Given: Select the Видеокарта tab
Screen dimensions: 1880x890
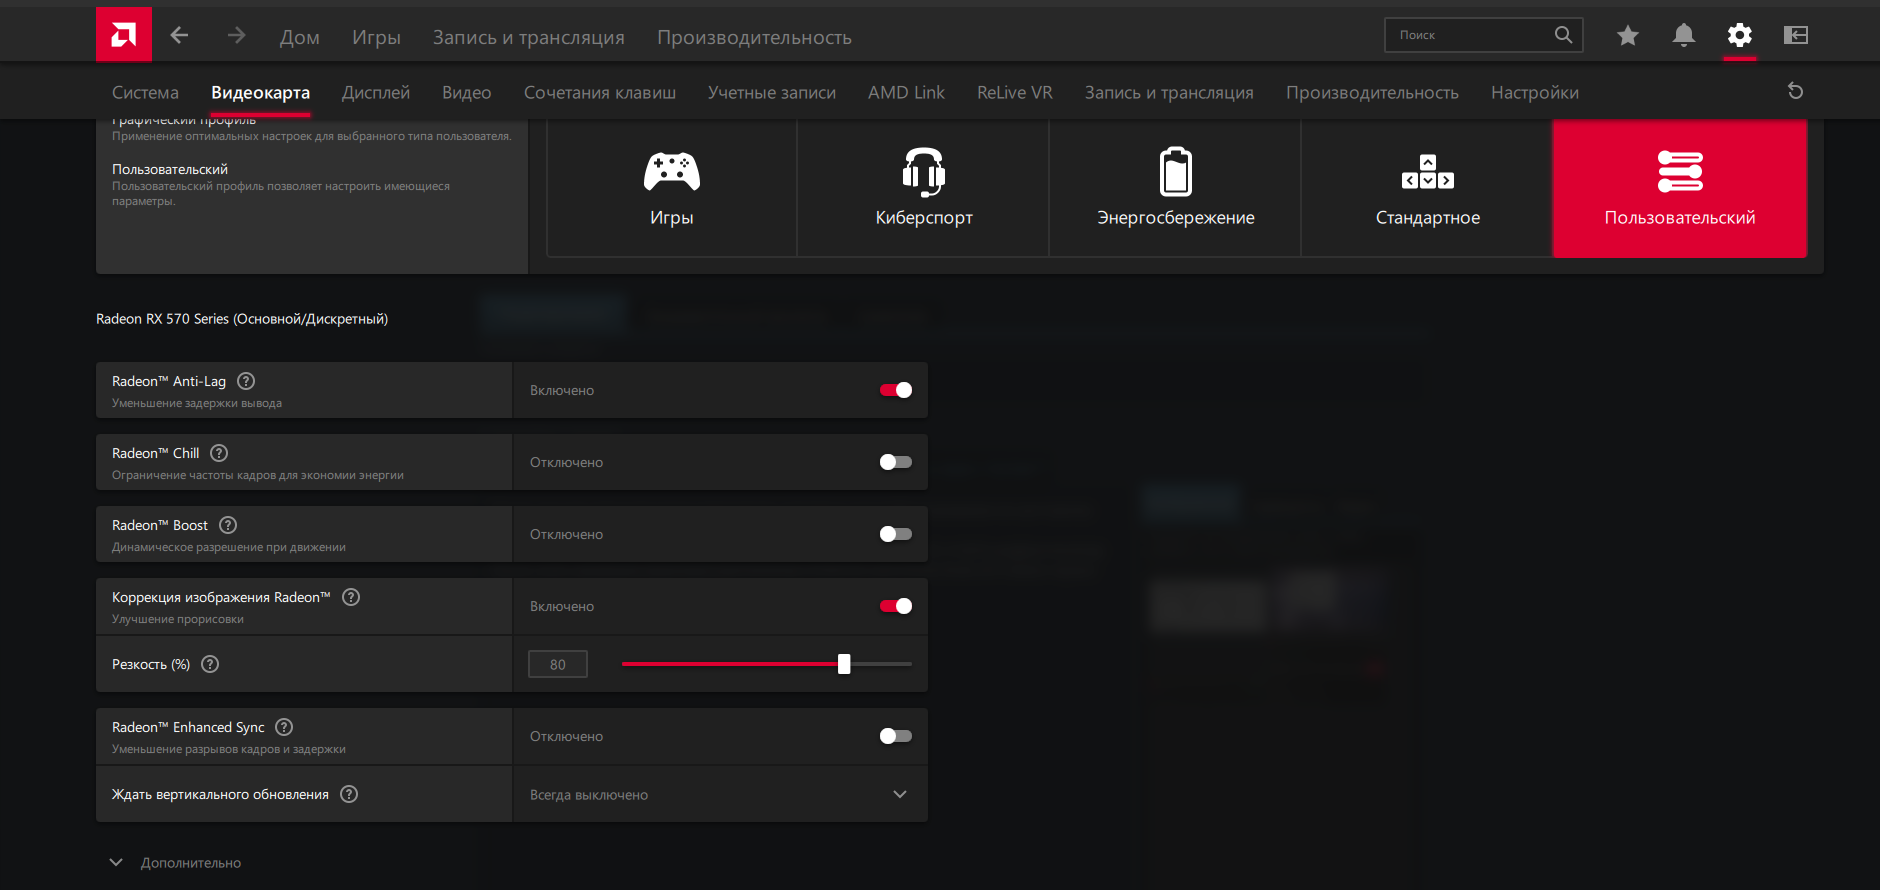Looking at the screenshot, I should (x=260, y=92).
